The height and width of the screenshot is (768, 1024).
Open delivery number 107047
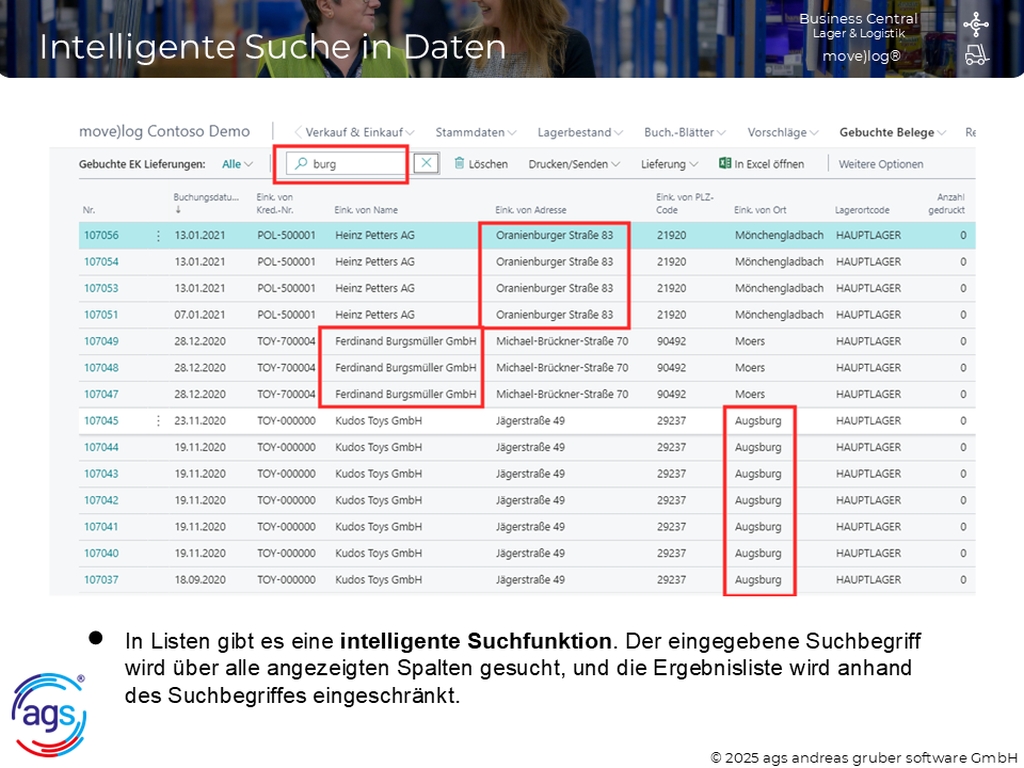pyautogui.click(x=101, y=394)
